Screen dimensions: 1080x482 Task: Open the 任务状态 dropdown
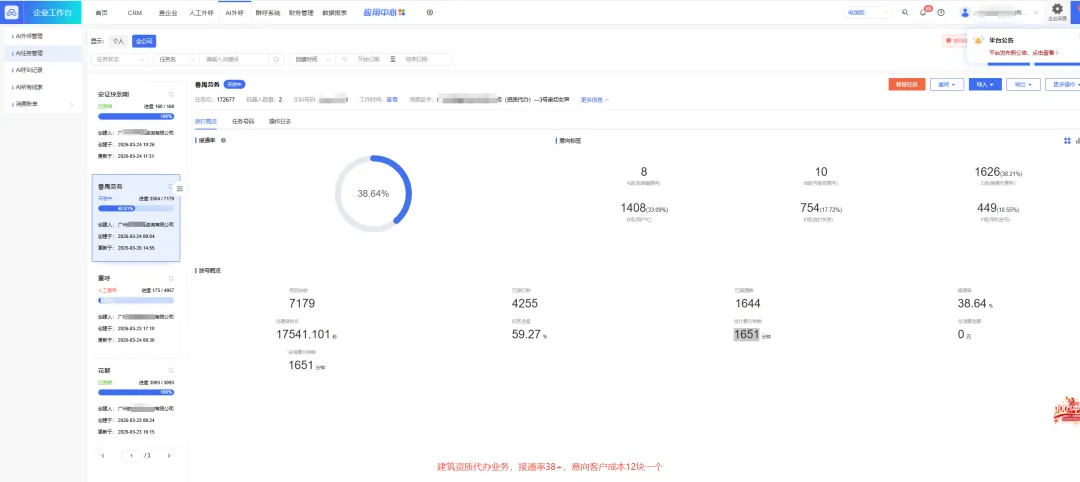point(120,59)
